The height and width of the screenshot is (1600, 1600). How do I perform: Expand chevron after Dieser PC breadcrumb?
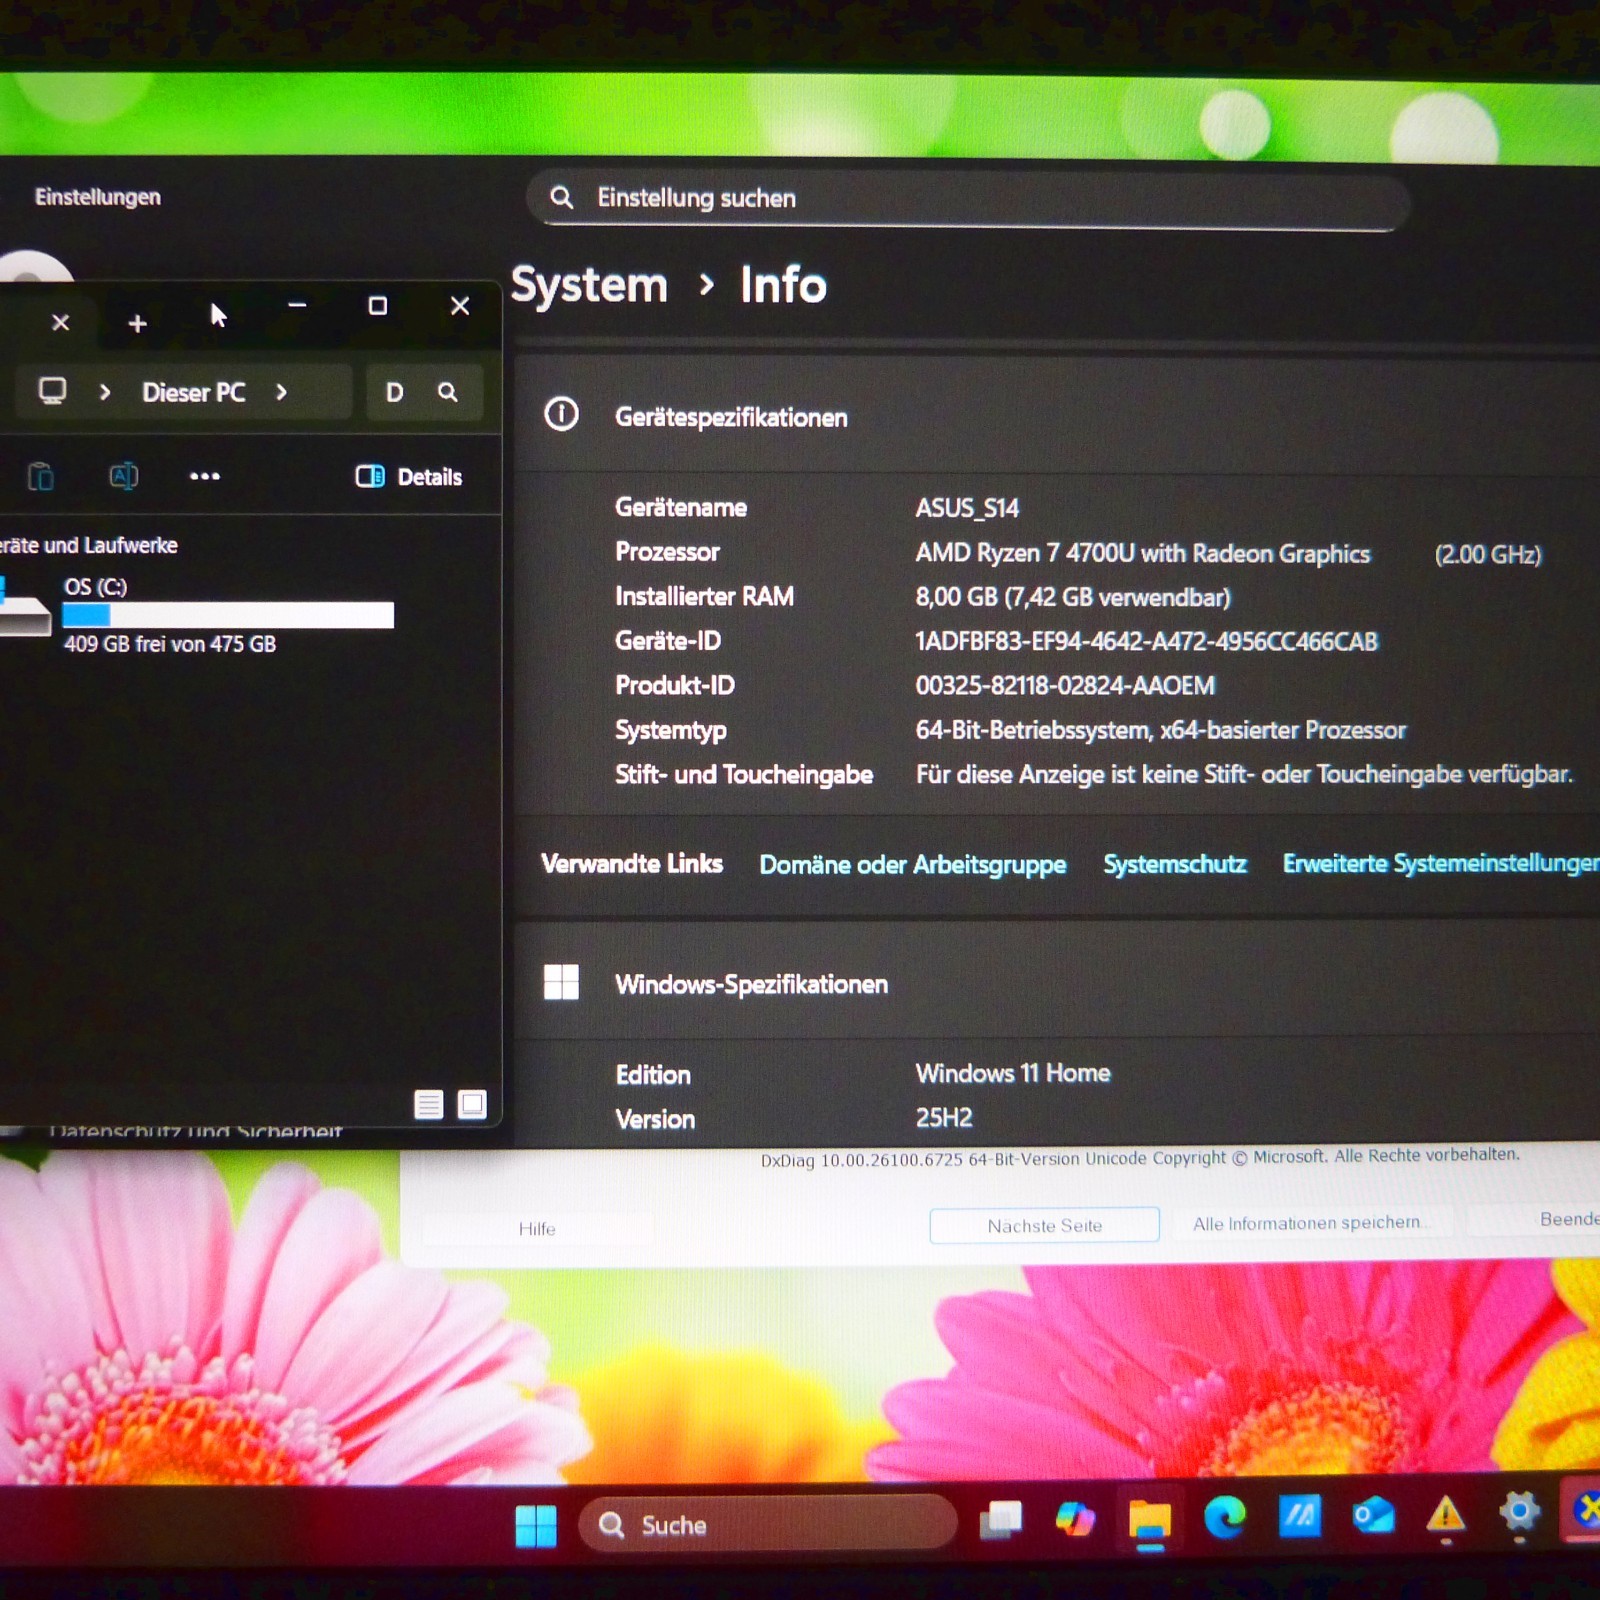point(281,392)
